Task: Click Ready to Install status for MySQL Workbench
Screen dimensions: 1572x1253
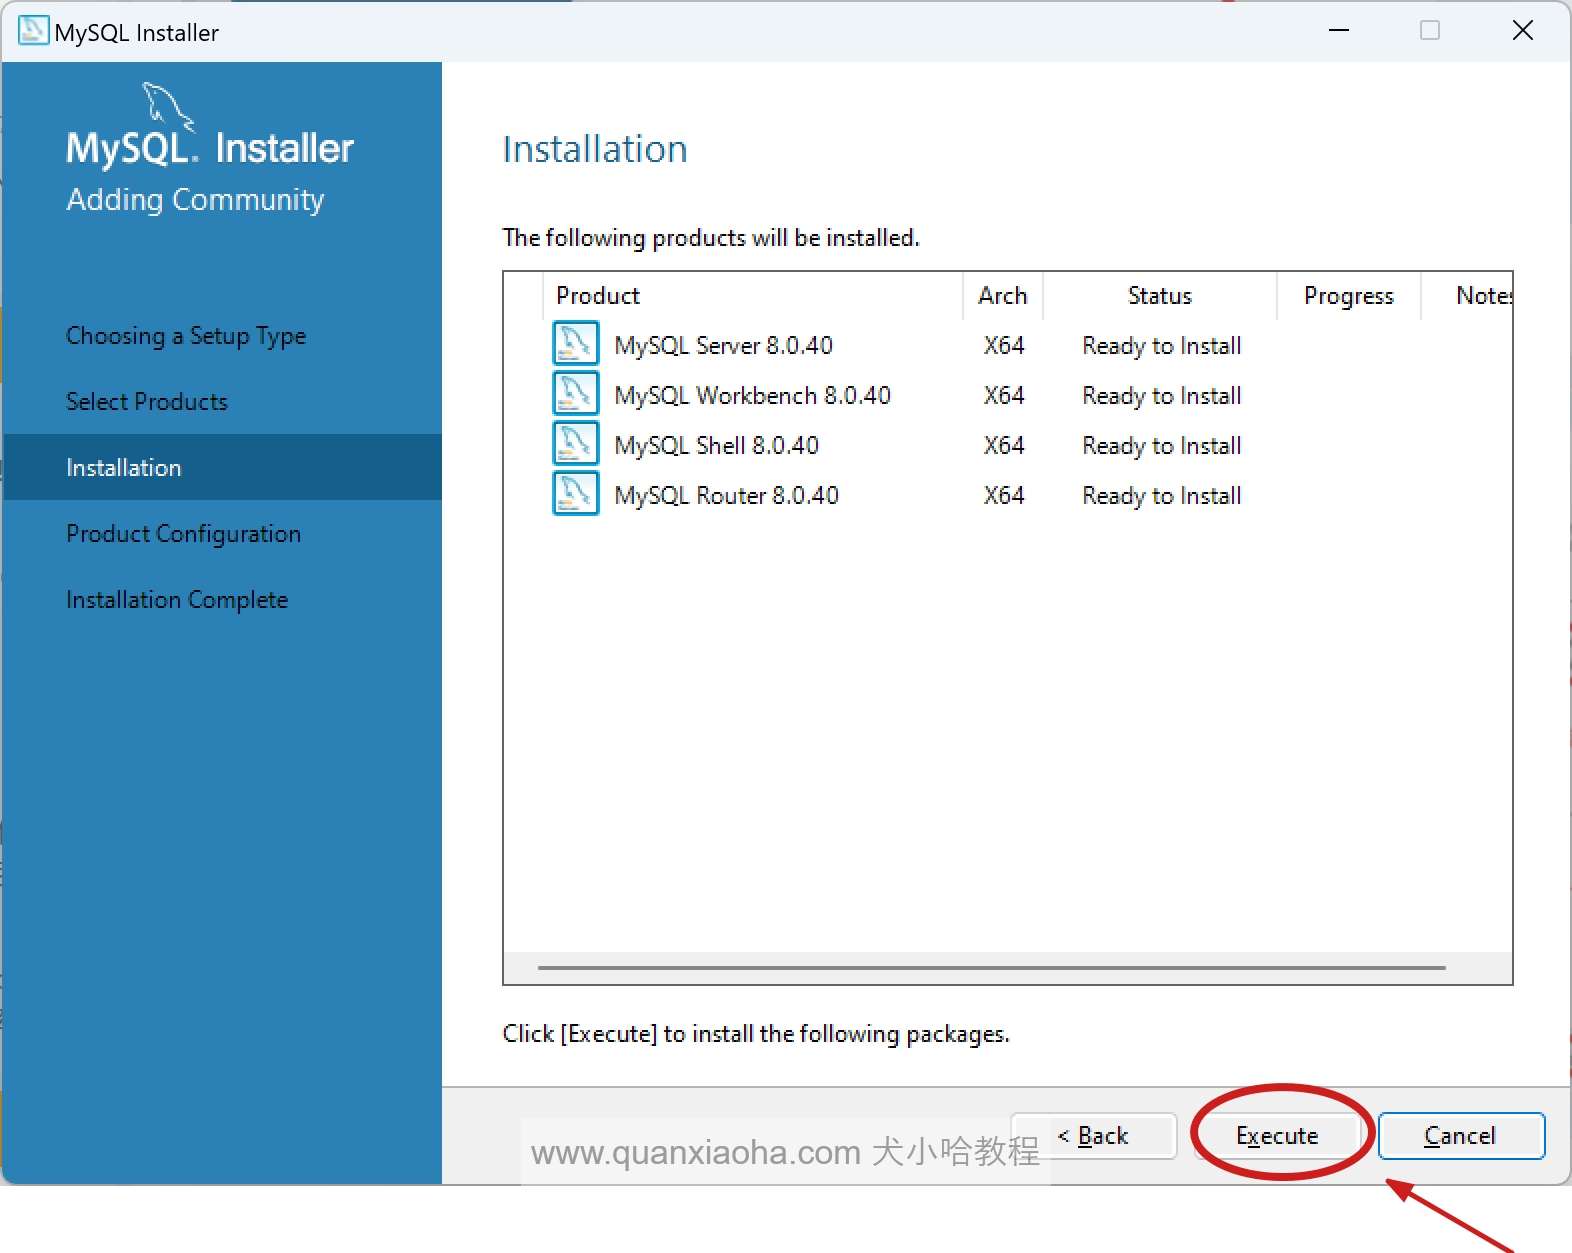Action: coord(1162,396)
